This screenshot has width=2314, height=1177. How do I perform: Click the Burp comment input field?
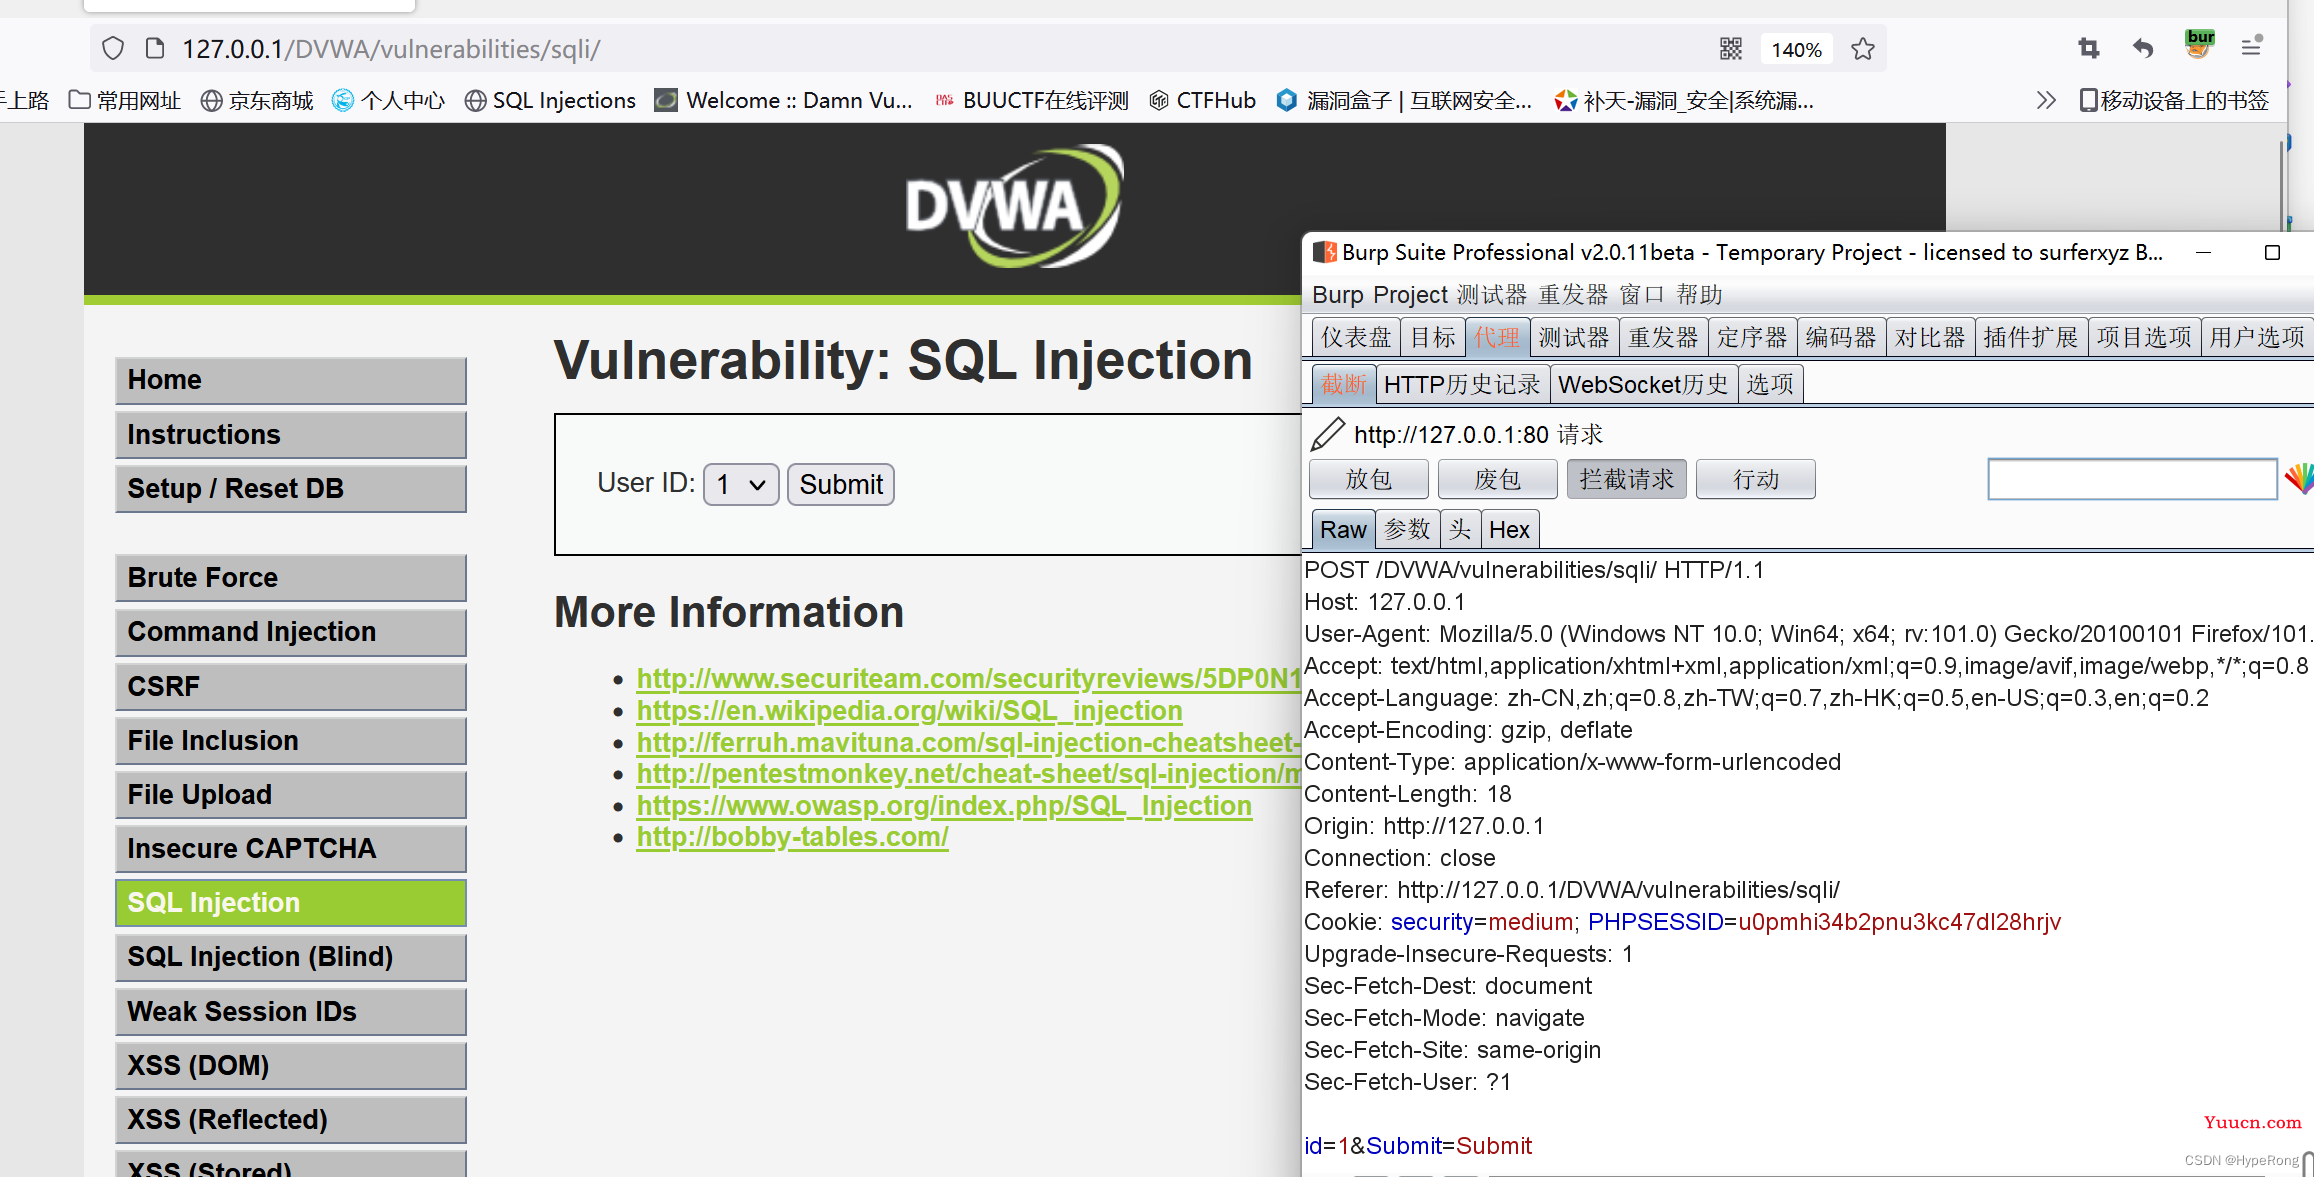coord(2132,479)
